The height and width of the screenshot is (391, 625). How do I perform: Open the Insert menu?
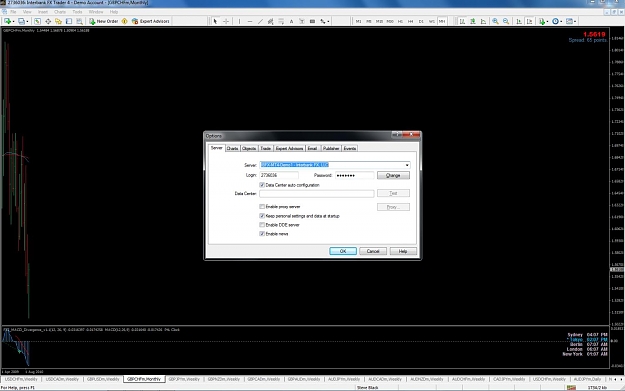[x=43, y=12]
